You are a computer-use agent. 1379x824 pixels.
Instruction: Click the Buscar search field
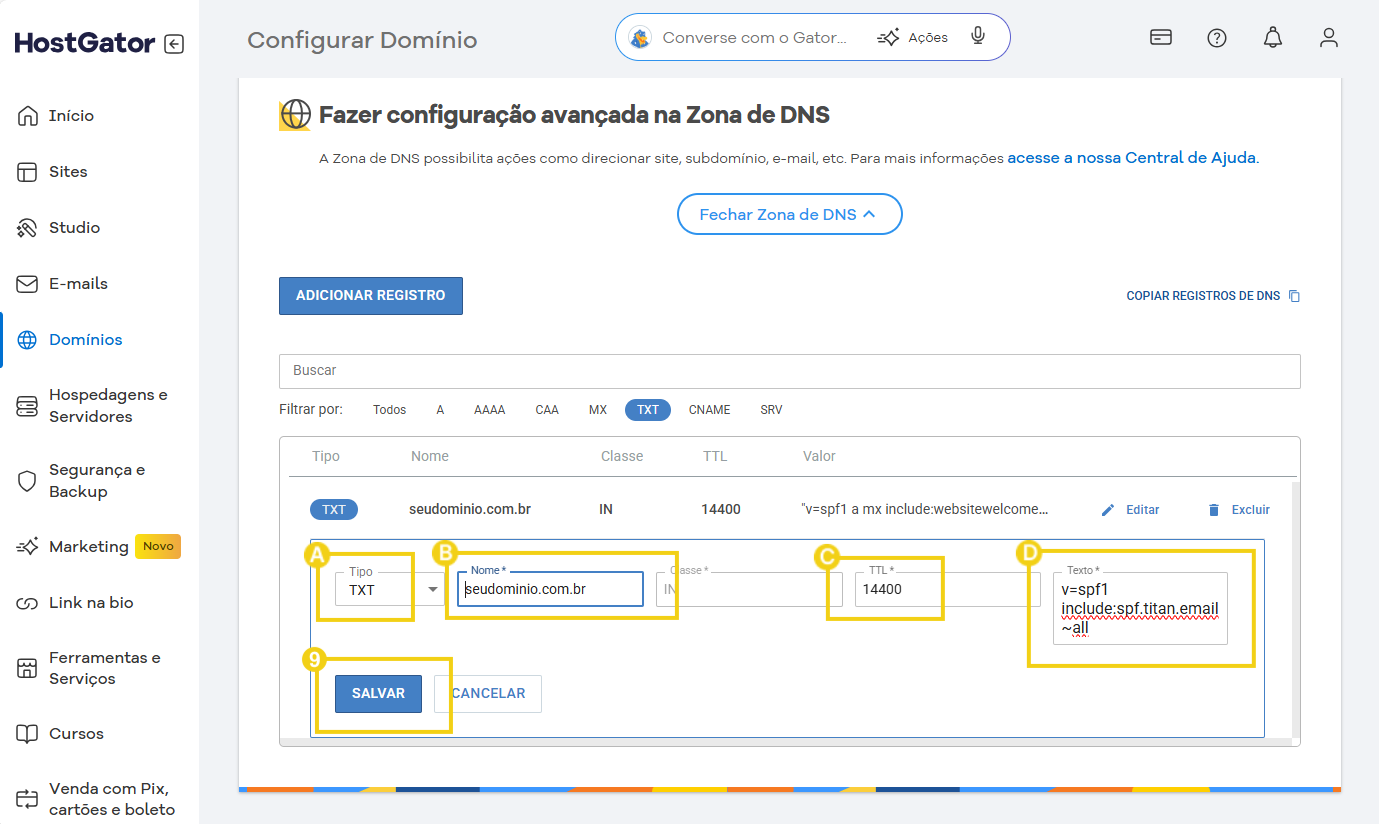coord(789,371)
